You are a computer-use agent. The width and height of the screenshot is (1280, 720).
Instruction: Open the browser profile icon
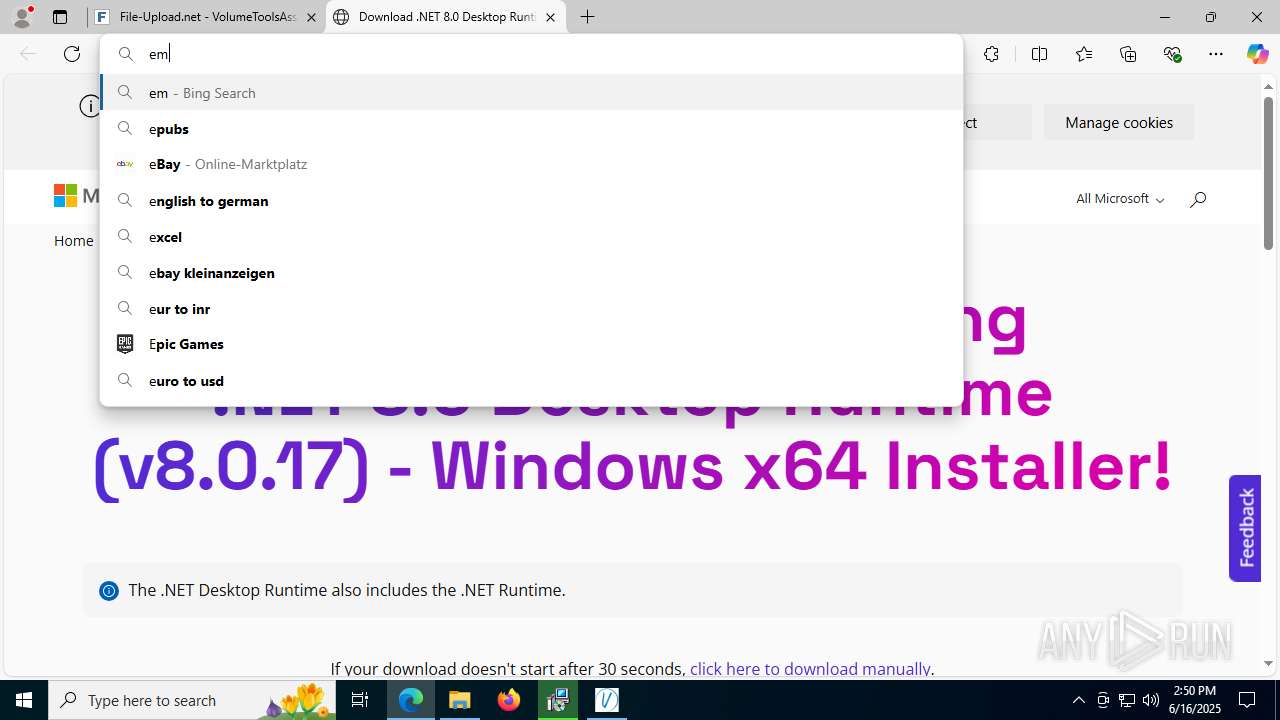click(x=23, y=17)
